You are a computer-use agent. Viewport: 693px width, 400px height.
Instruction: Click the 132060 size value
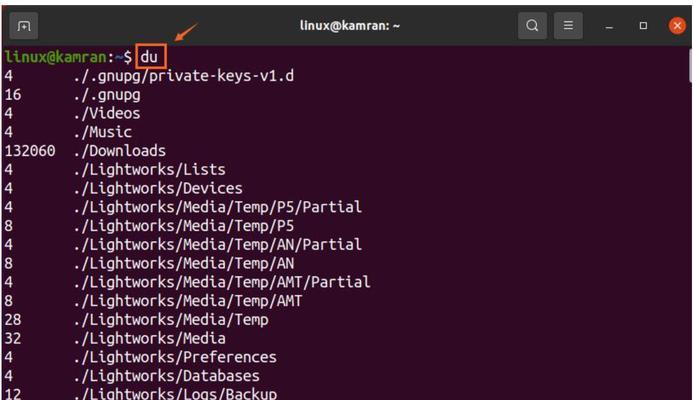tap(30, 151)
